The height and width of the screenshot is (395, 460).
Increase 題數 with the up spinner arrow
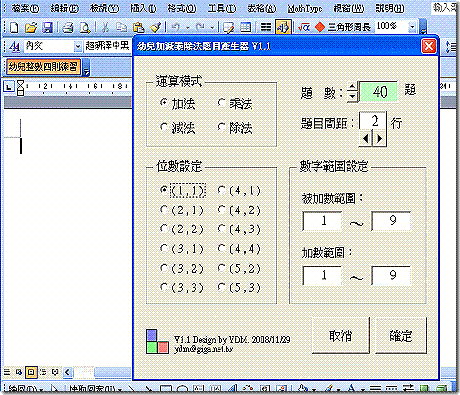(x=352, y=87)
